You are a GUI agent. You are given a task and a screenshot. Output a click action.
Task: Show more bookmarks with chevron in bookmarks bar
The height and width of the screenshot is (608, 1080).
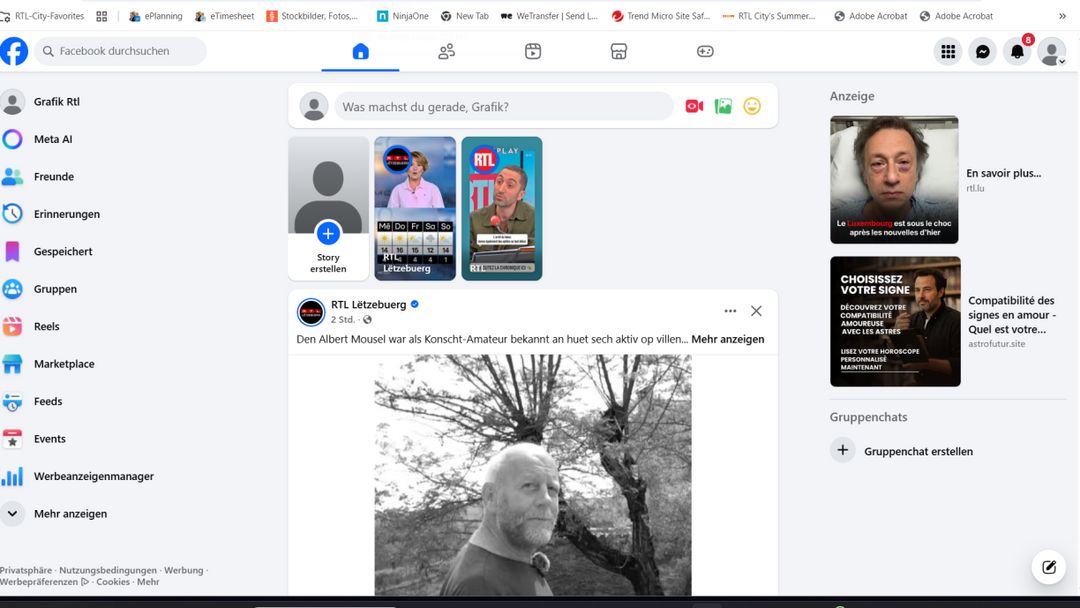pyautogui.click(x=1062, y=16)
